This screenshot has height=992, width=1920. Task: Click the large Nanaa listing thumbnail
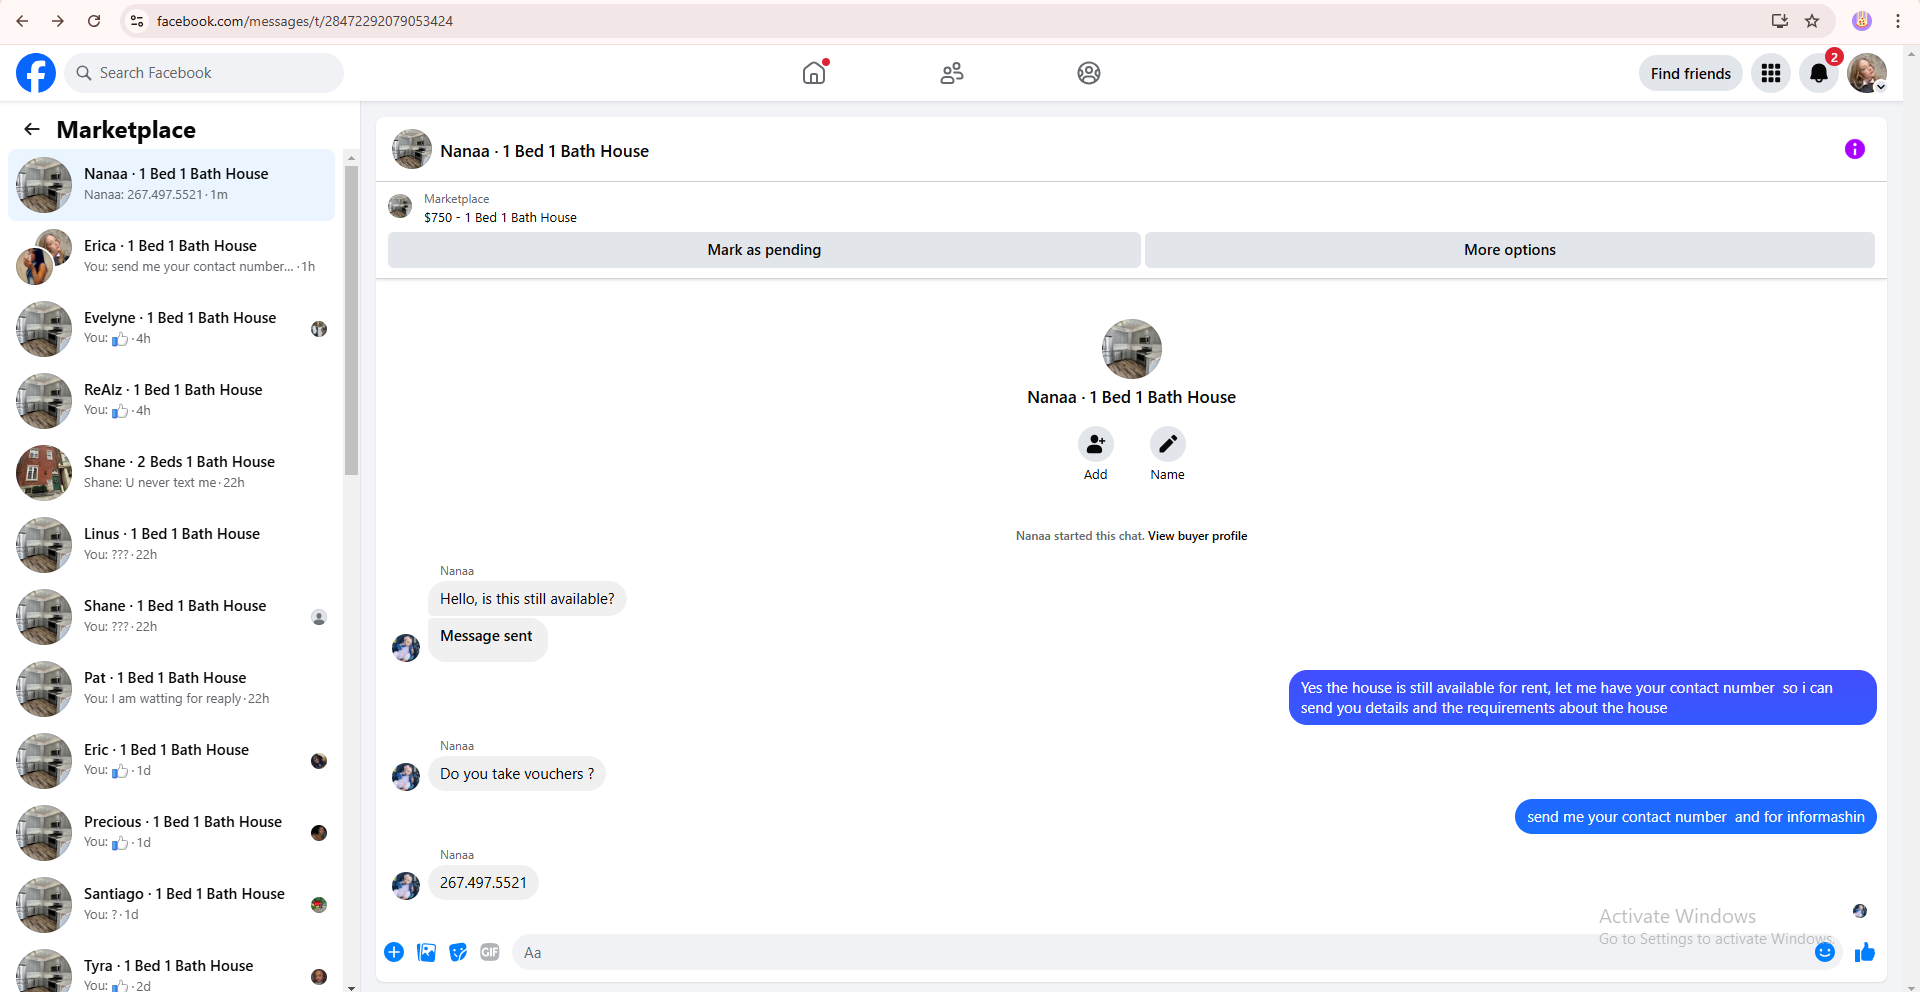[x=1132, y=349]
